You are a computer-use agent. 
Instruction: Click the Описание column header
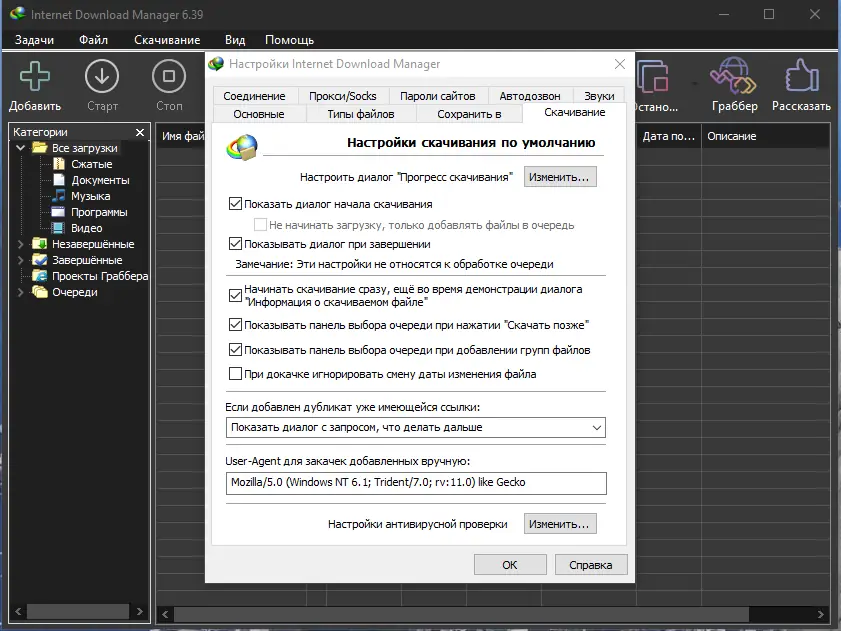[765, 136]
